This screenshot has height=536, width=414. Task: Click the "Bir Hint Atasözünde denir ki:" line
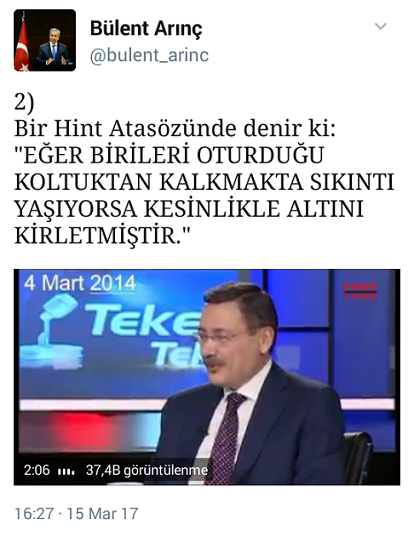tap(175, 129)
